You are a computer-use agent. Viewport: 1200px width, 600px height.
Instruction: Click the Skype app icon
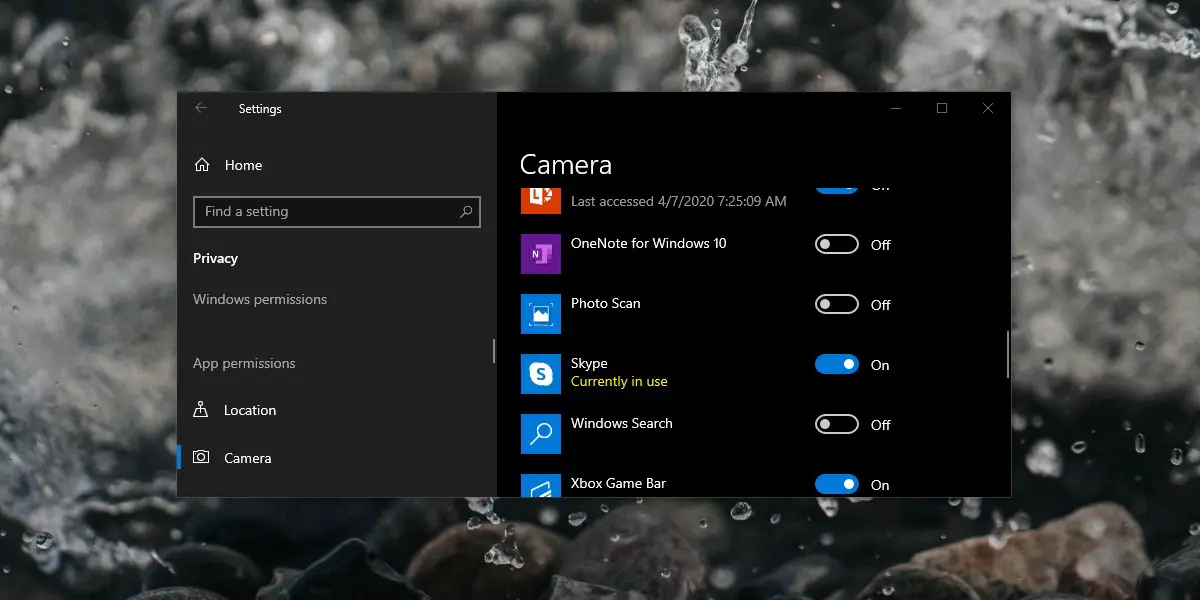click(x=541, y=374)
